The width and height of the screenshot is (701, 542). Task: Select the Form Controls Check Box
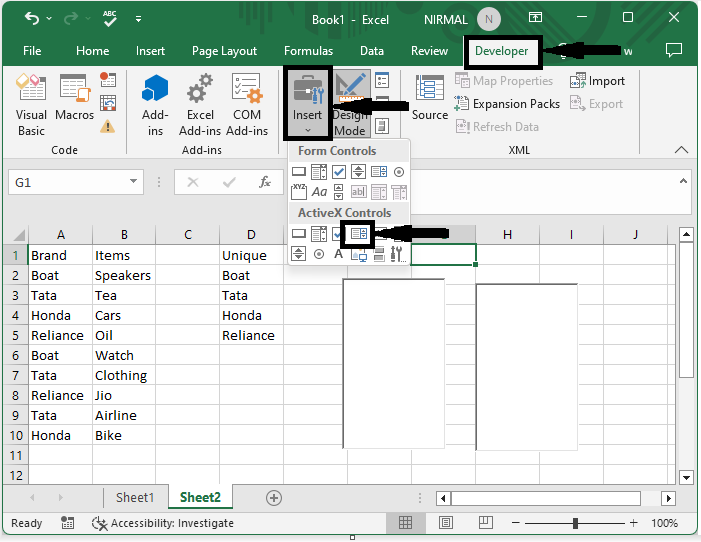[339, 172]
